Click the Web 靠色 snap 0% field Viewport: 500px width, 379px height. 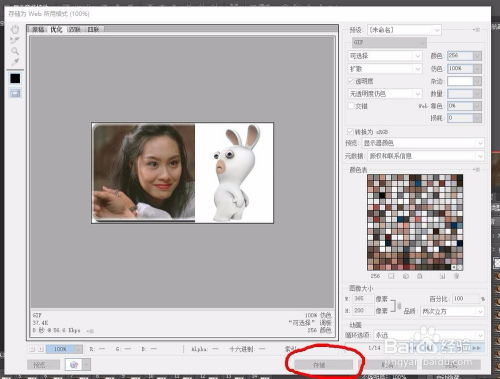pos(460,106)
